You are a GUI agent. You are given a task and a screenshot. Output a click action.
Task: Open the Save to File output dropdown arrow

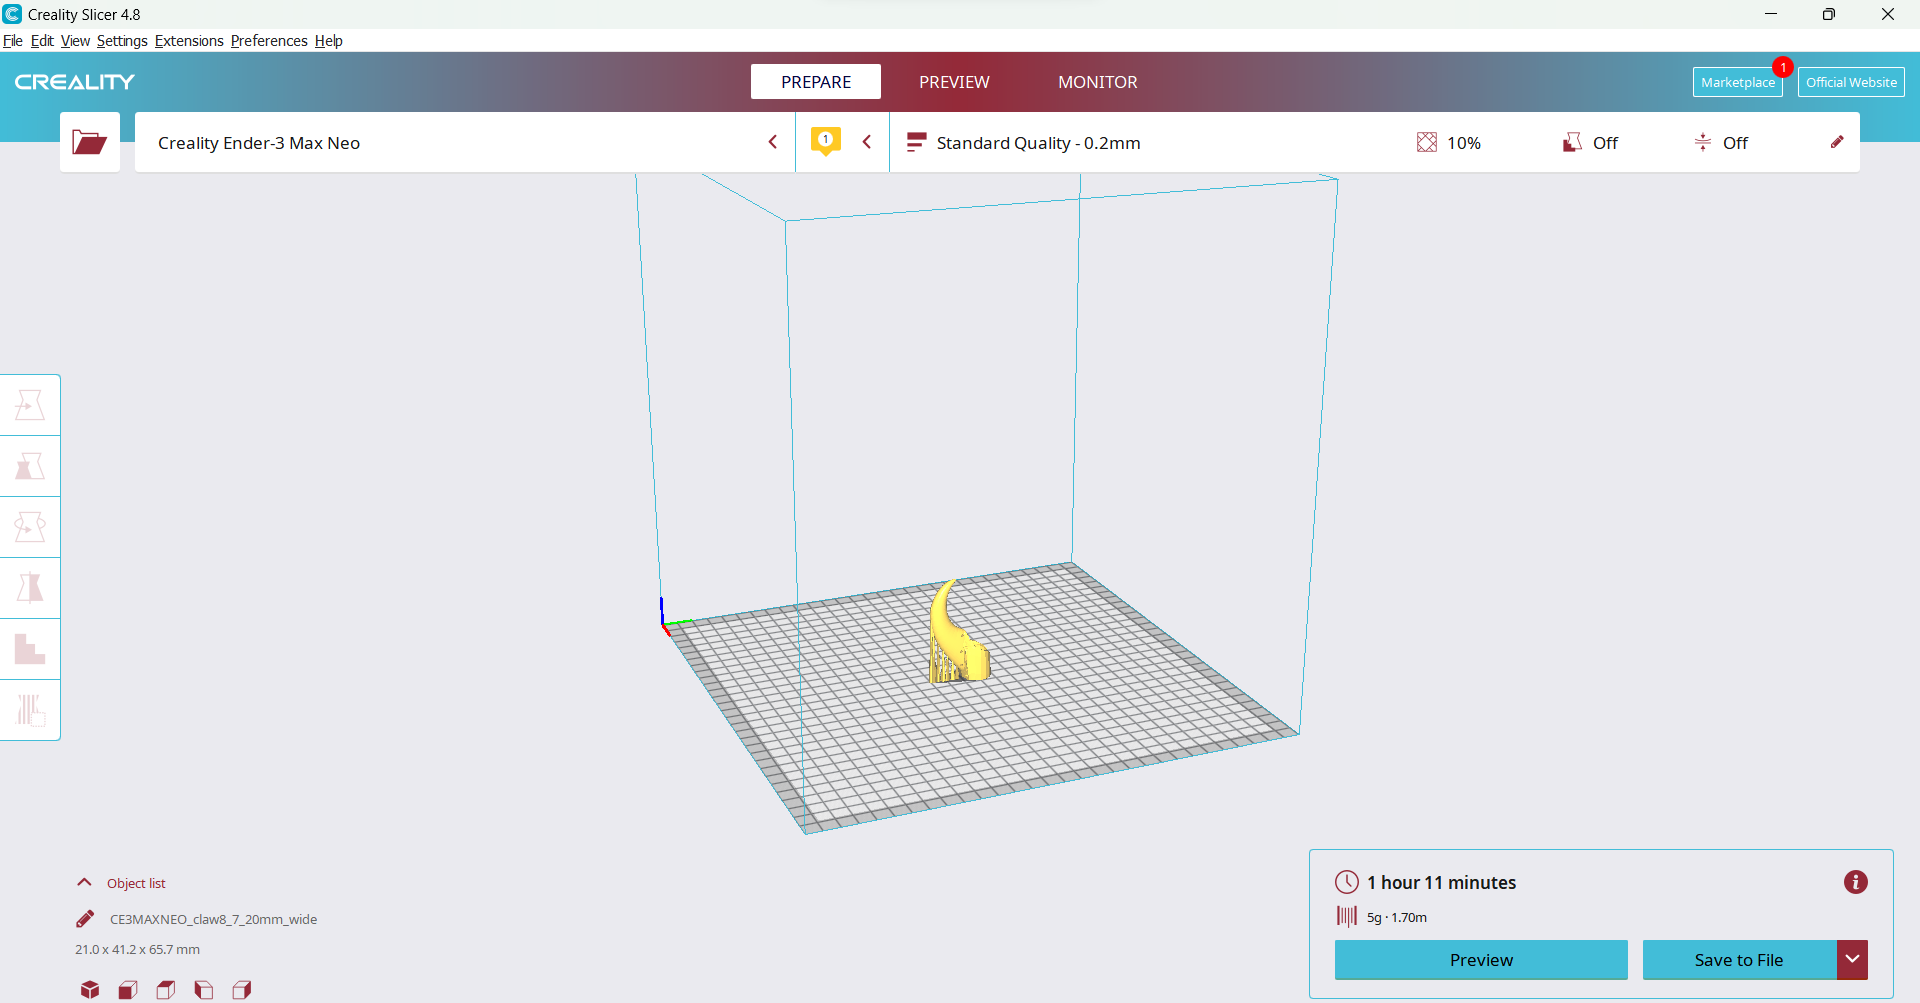(x=1852, y=960)
